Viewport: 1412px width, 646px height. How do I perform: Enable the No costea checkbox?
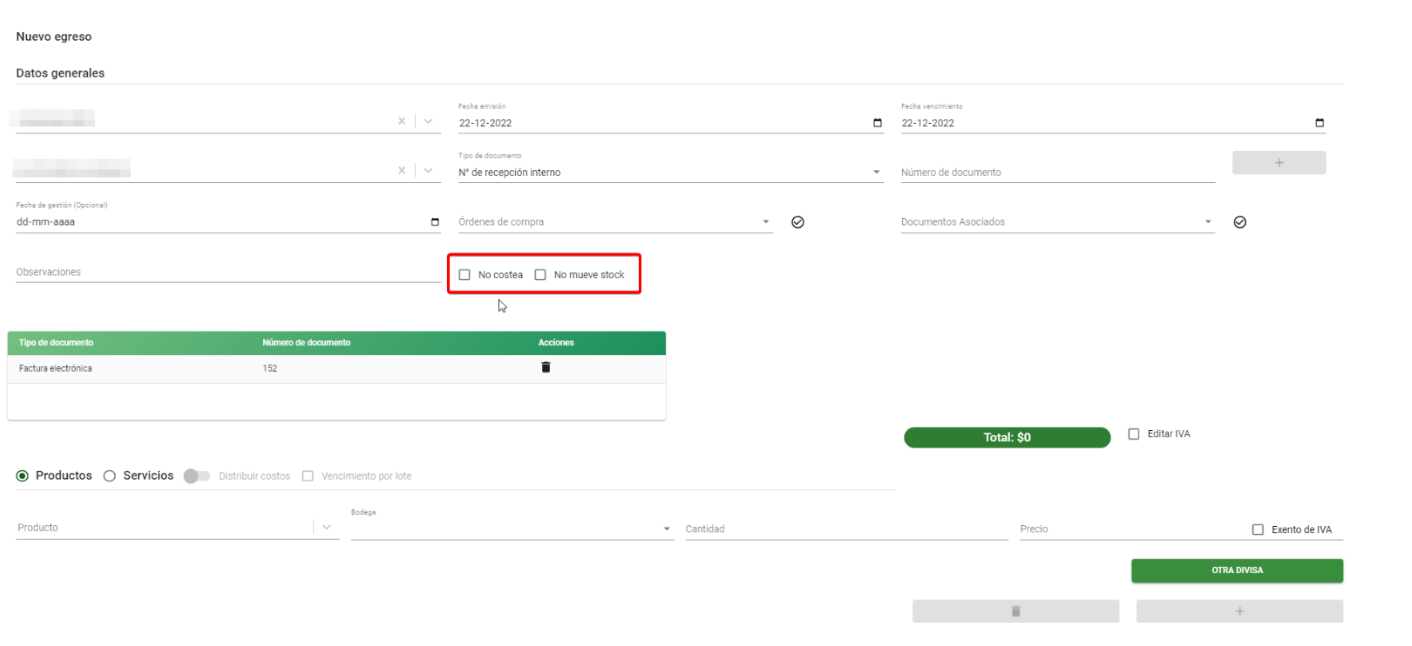click(464, 274)
